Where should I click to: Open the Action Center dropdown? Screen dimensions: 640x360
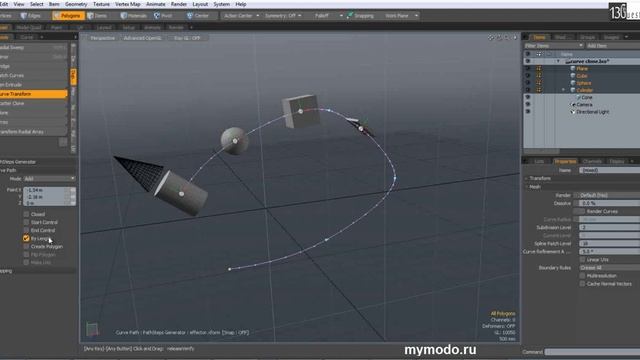tap(241, 16)
